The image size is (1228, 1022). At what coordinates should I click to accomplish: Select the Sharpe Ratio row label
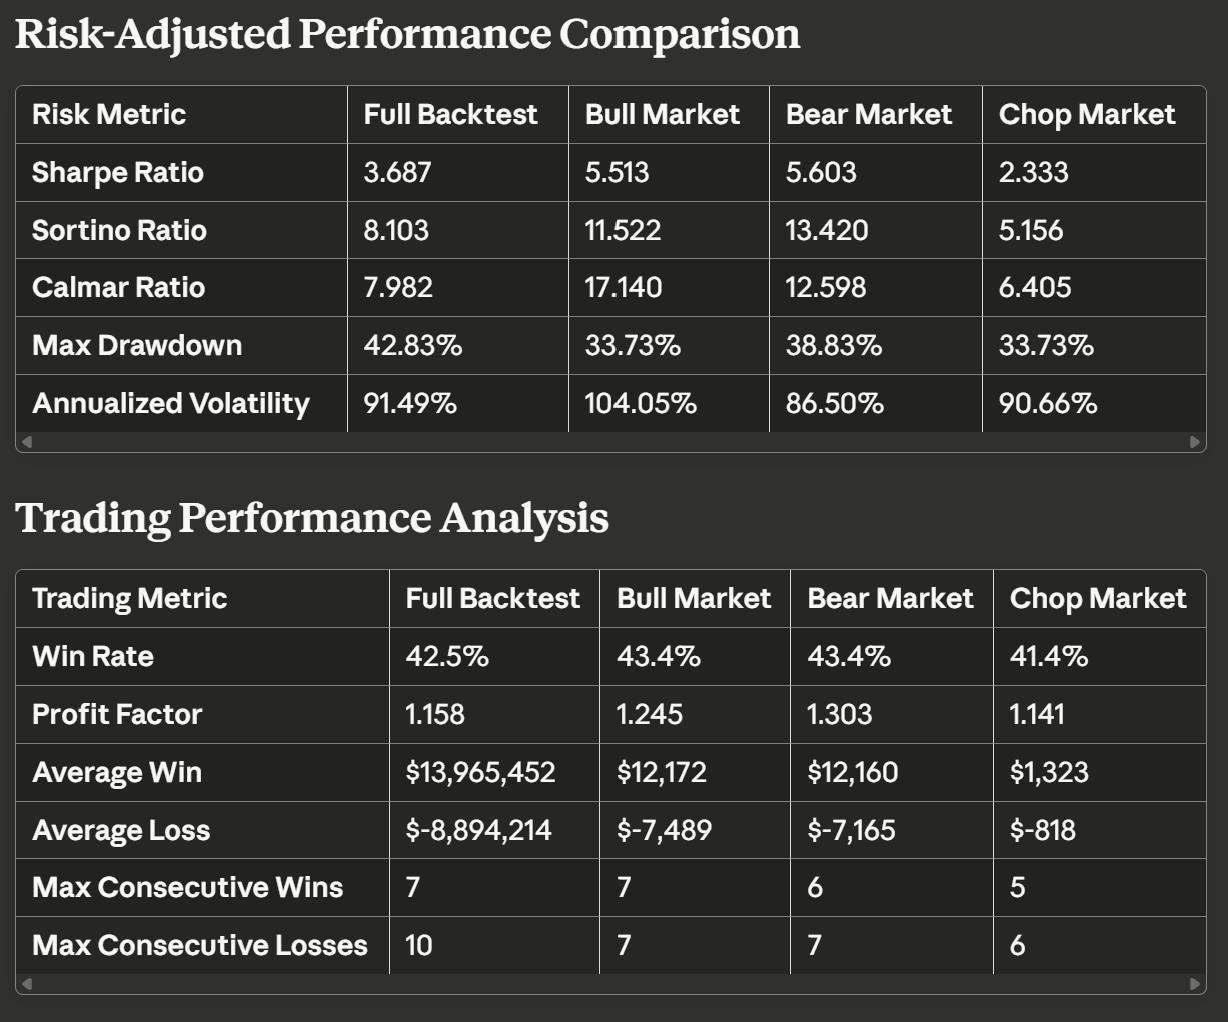tap(118, 172)
